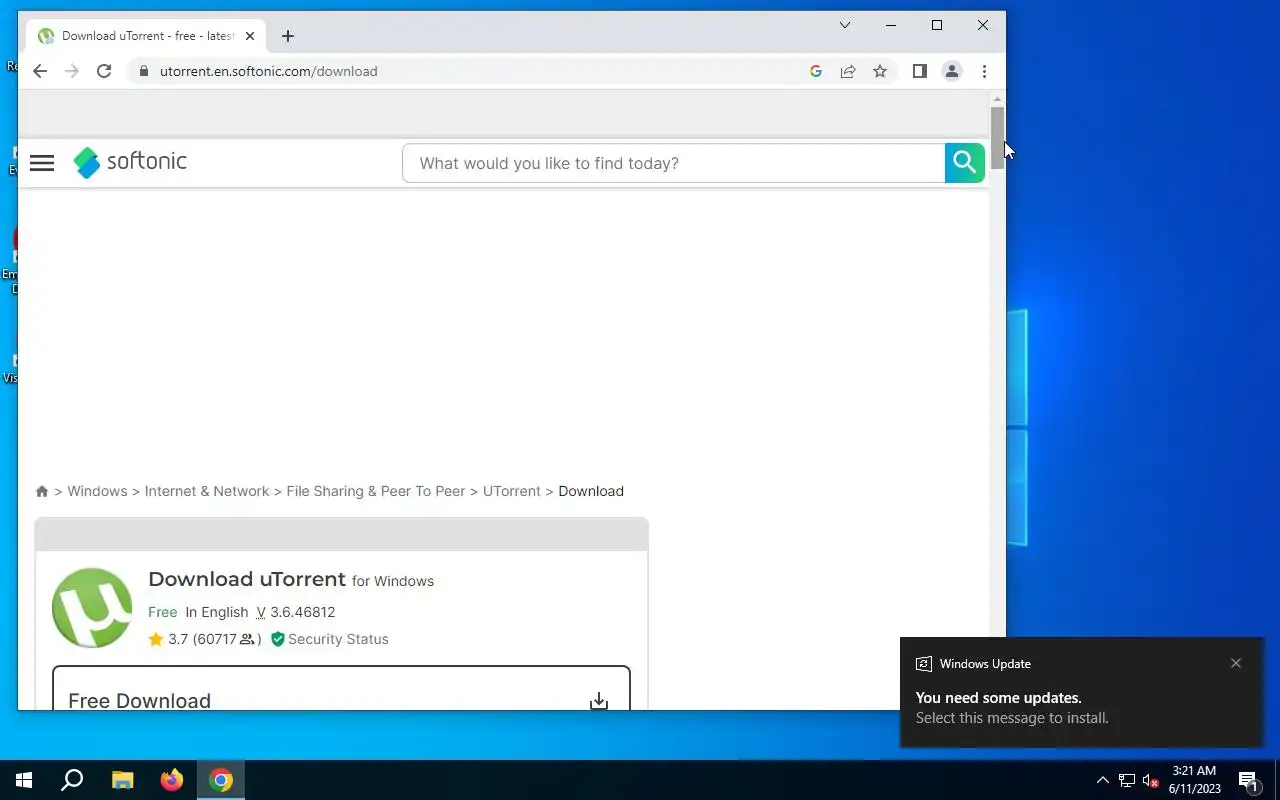Click the Download breadcrumb text
Image resolution: width=1280 pixels, height=800 pixels.
click(x=591, y=491)
